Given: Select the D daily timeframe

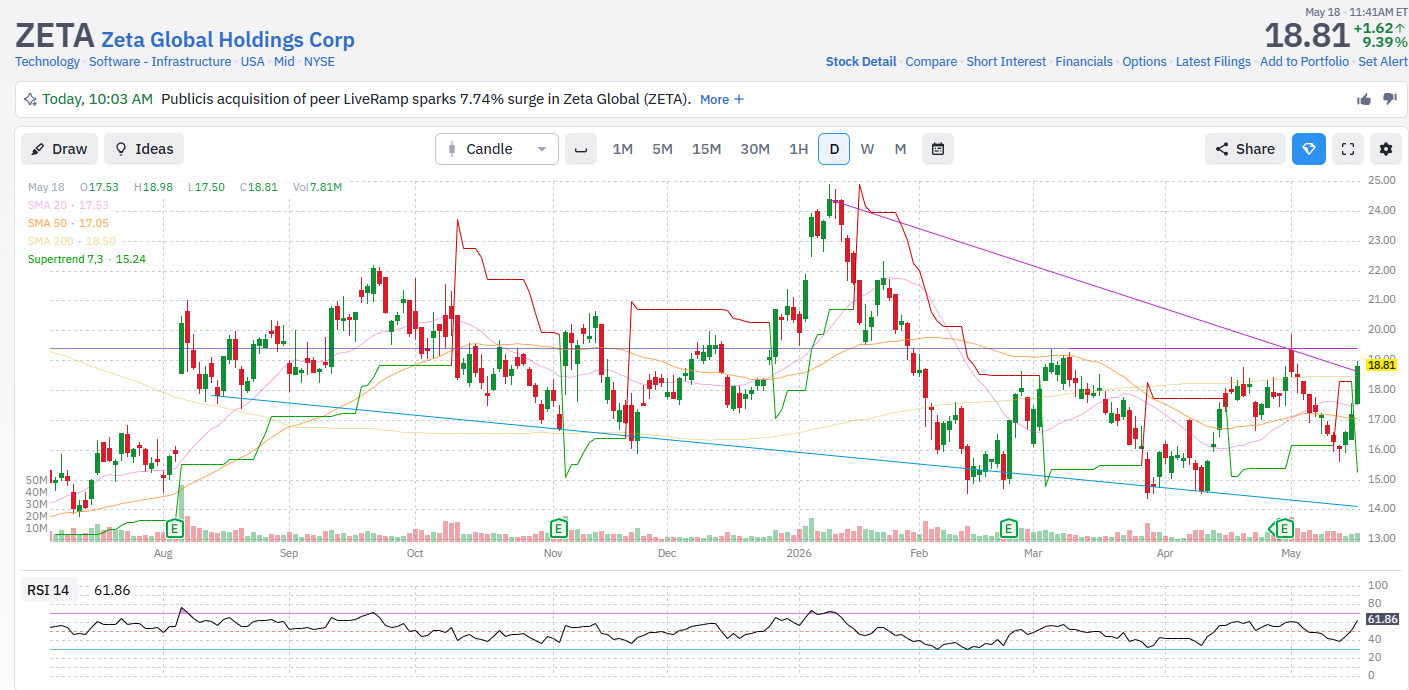Looking at the screenshot, I should pos(833,149).
